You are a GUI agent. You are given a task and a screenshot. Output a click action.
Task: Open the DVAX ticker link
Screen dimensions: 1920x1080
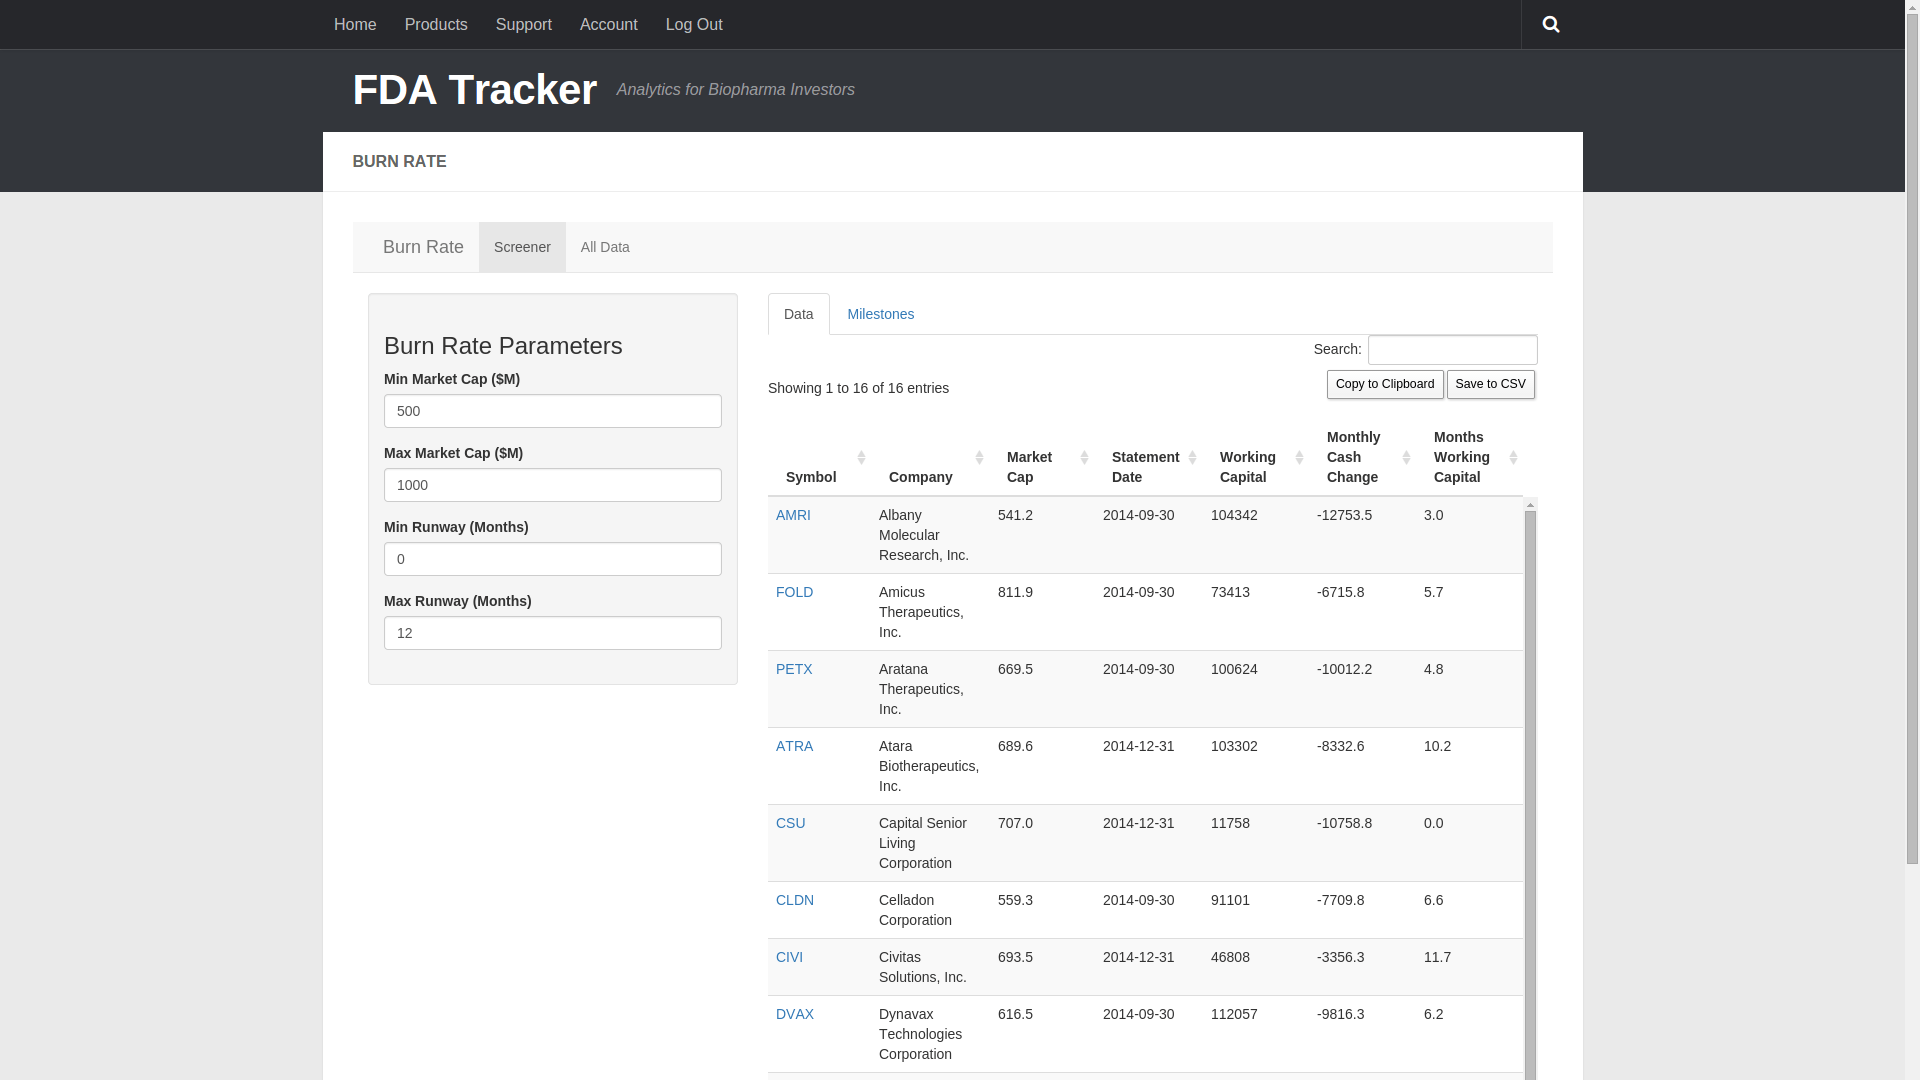pos(794,1013)
